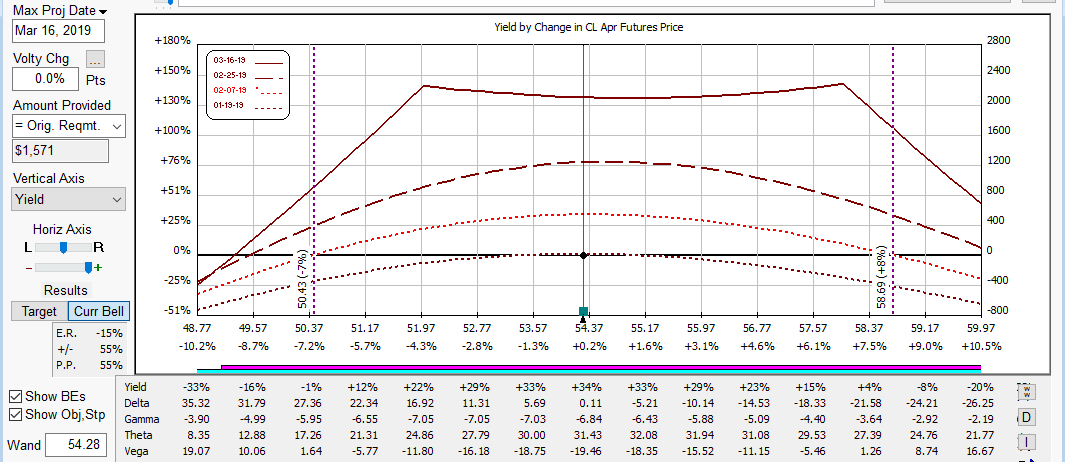Click the WW icon button
Image resolution: width=1065 pixels, height=462 pixels.
[1026, 391]
